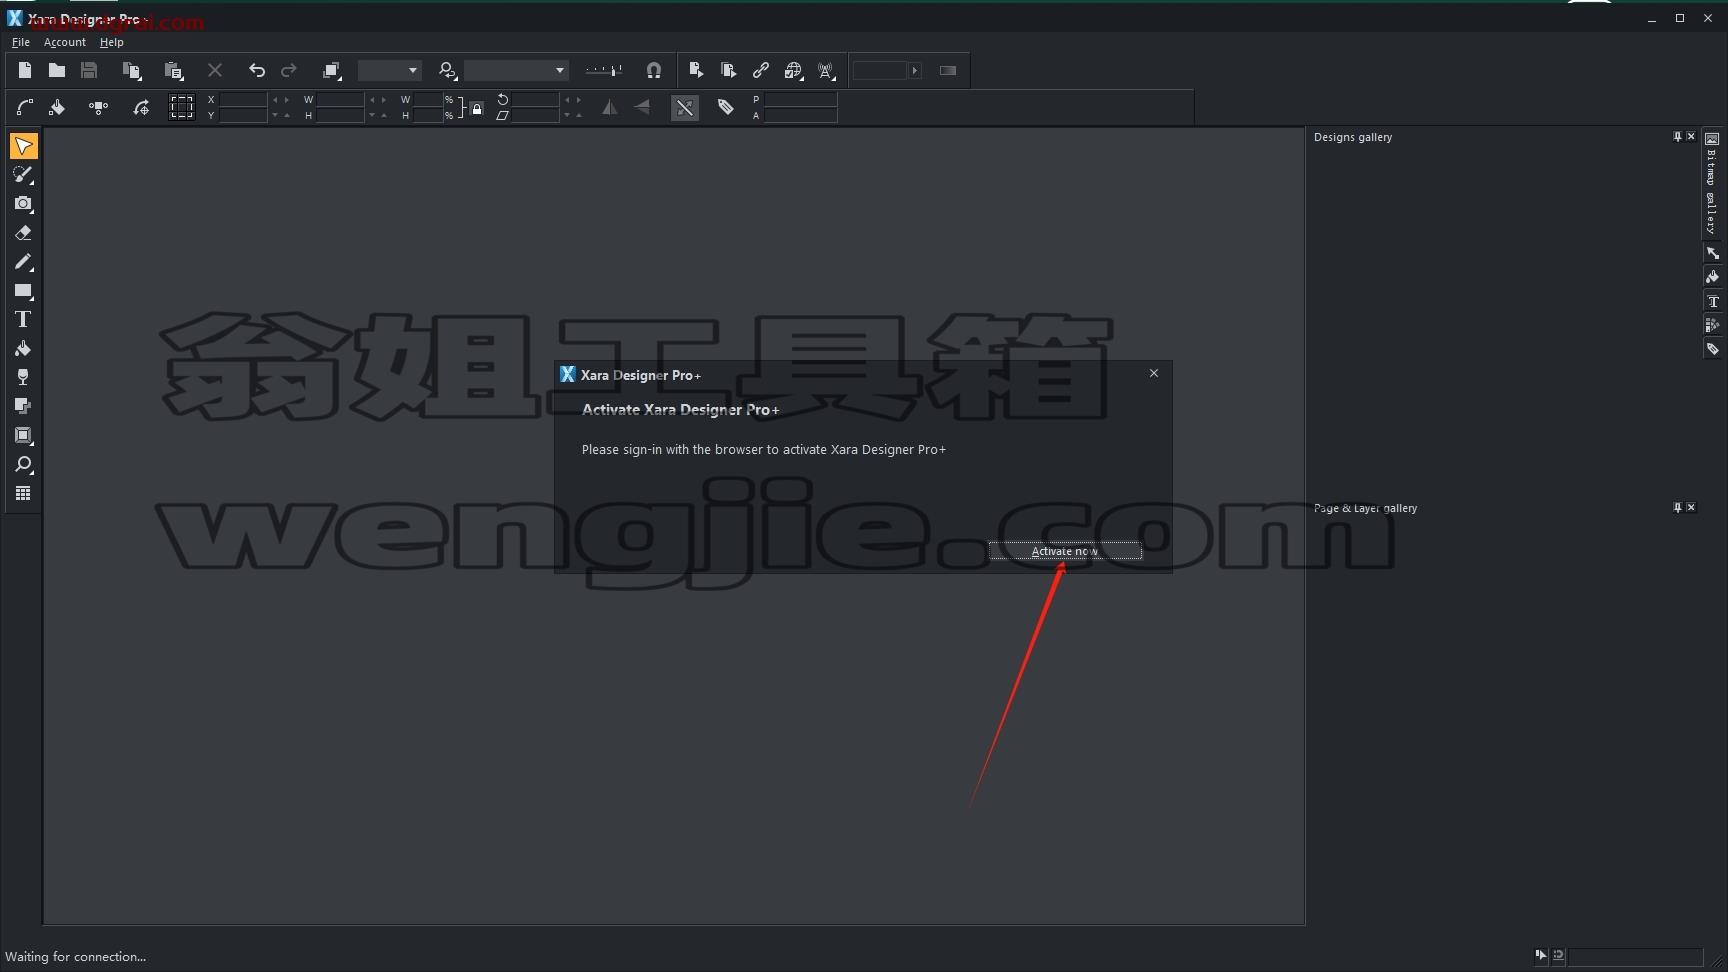Click the Copy icon in the toolbar
This screenshot has width=1728, height=972.
pyautogui.click(x=131, y=70)
